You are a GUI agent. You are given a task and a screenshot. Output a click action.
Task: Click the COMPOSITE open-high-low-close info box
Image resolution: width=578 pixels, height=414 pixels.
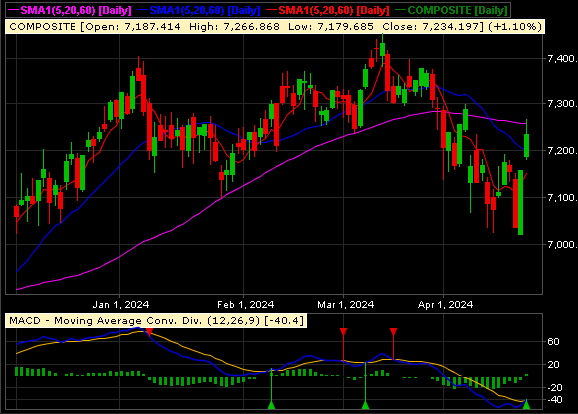pos(275,27)
